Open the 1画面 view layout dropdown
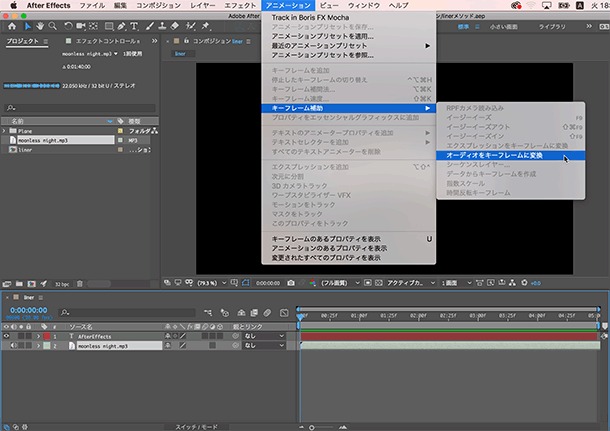 coord(456,283)
